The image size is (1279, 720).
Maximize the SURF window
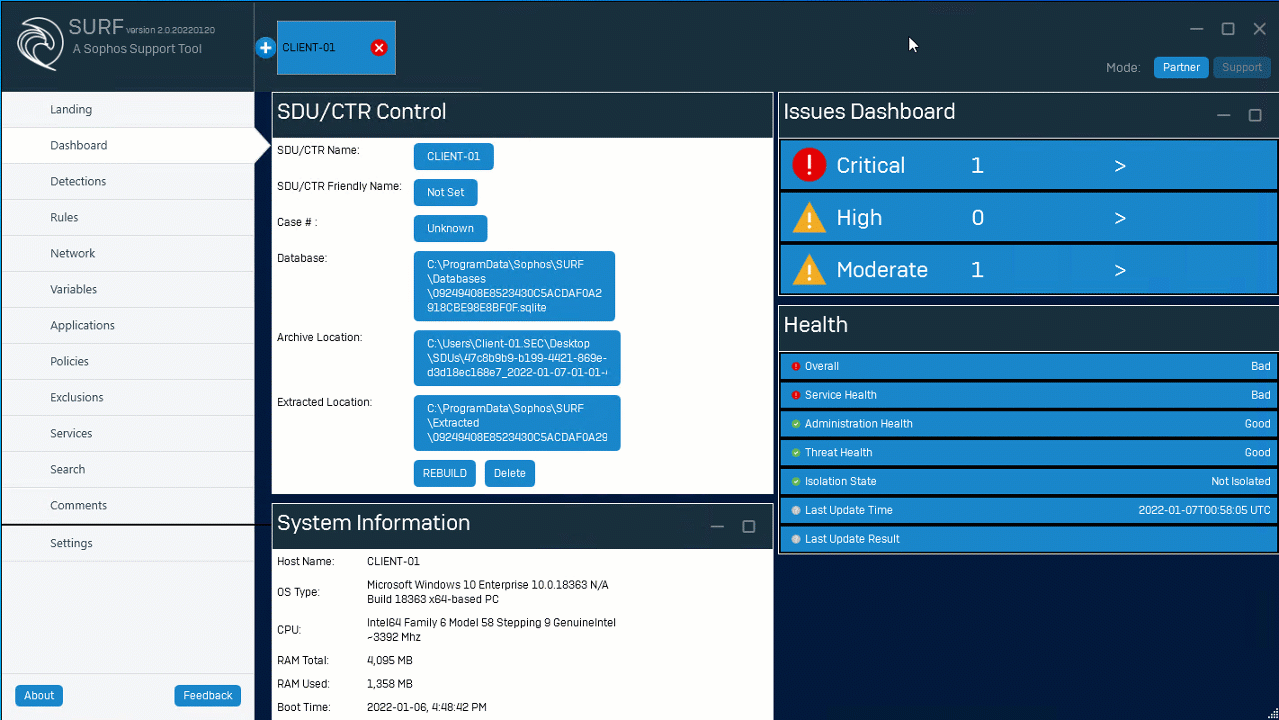coord(1228,29)
